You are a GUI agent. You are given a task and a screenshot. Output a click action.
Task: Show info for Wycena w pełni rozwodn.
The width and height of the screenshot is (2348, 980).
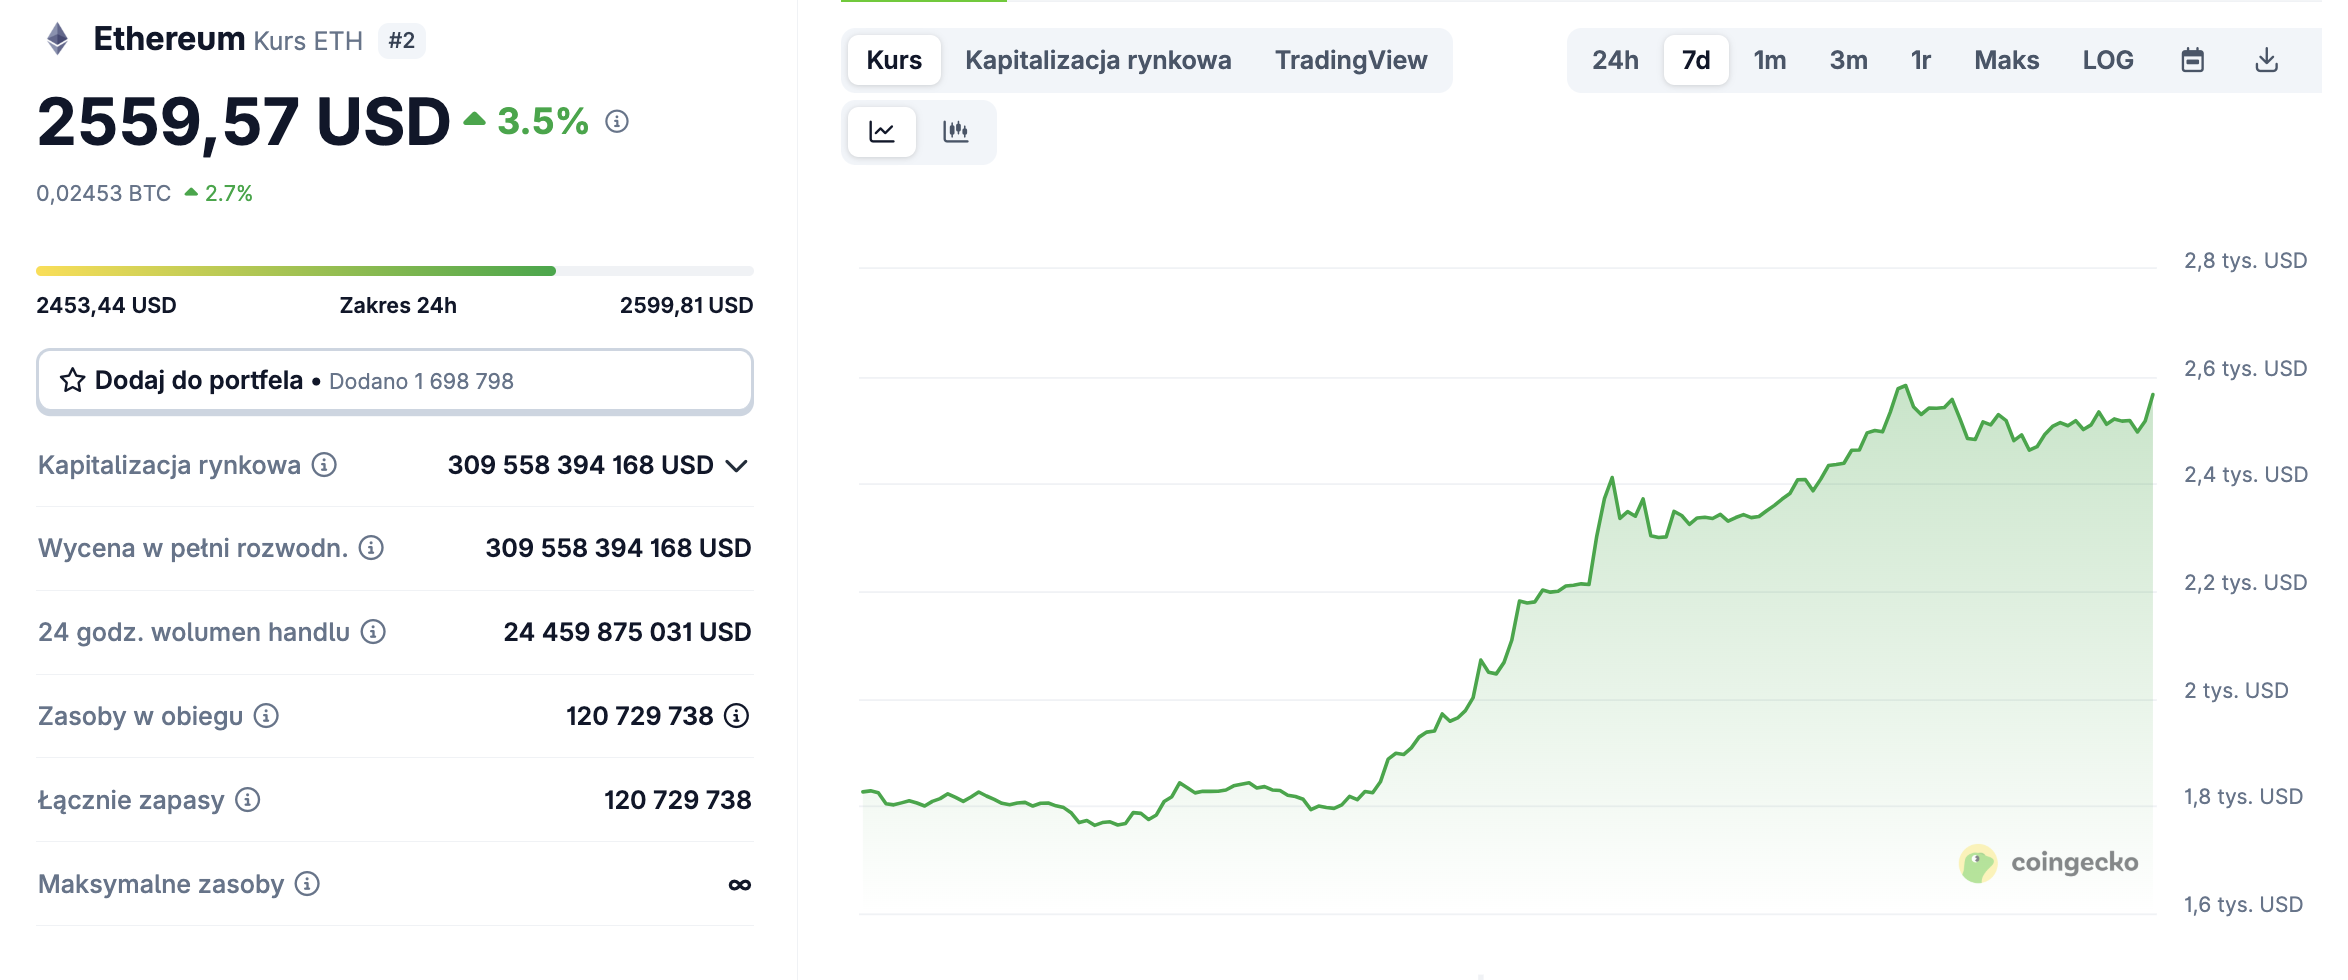[371, 548]
